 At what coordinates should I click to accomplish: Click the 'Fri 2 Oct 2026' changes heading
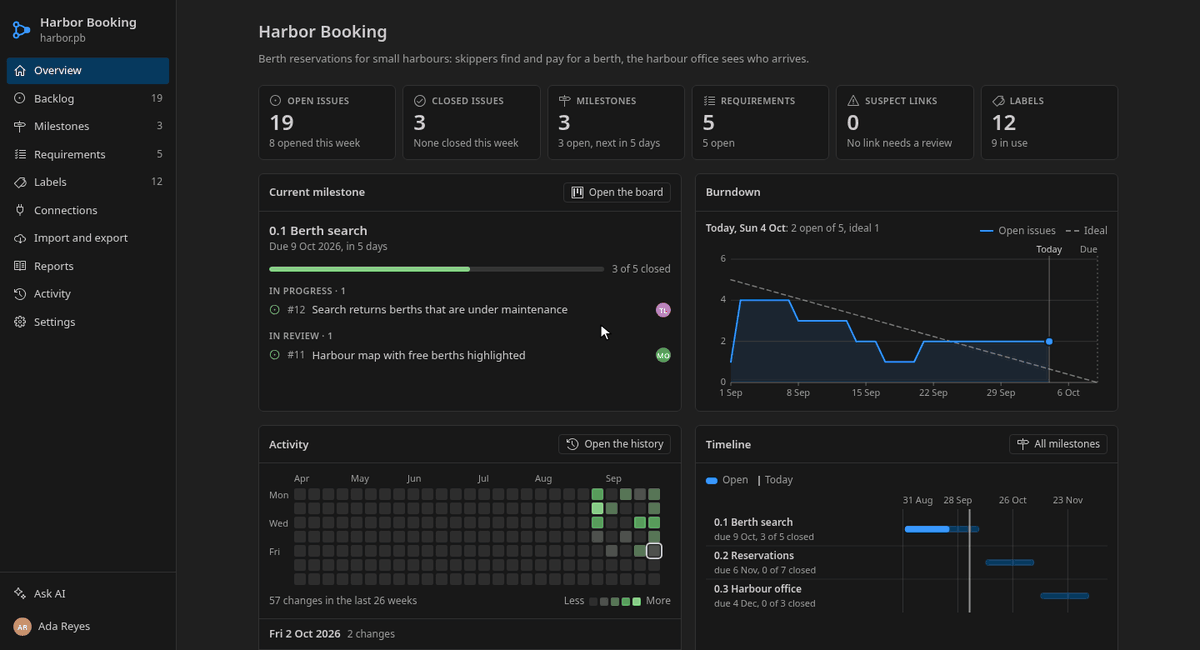point(305,634)
